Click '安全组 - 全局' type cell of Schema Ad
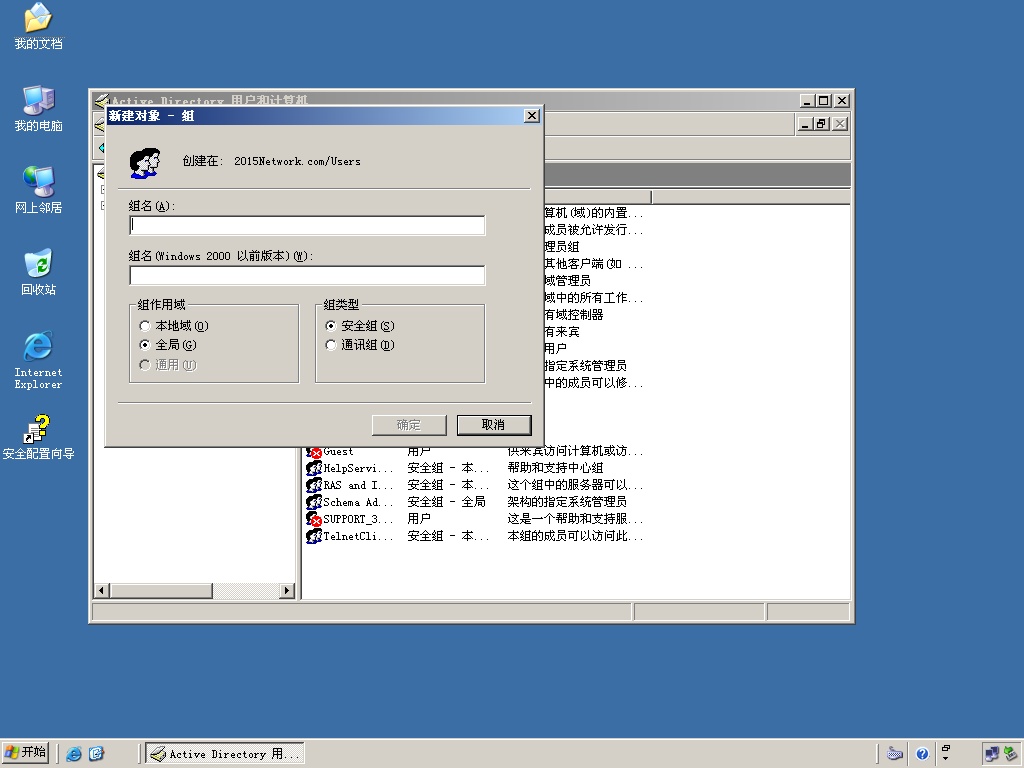This screenshot has height=768, width=1024. 447,502
